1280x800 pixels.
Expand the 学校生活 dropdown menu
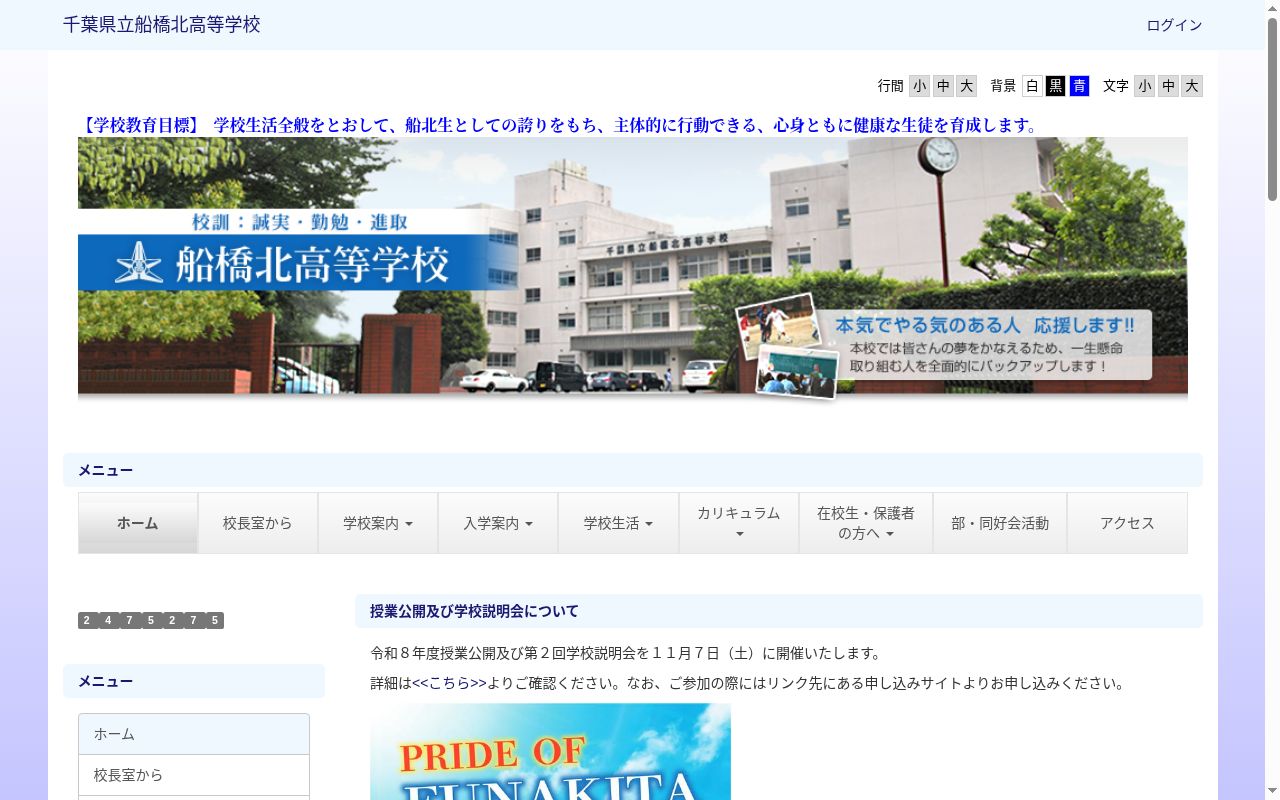(618, 523)
